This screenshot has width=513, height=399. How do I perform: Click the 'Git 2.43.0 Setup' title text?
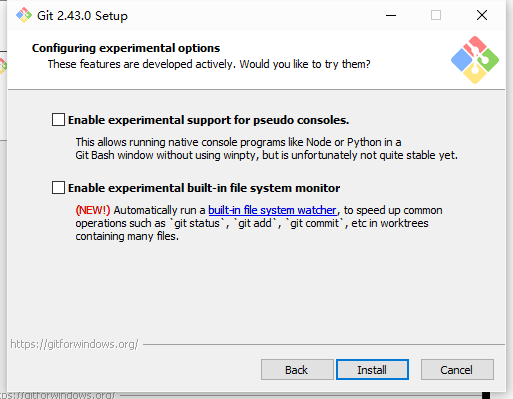[82, 16]
